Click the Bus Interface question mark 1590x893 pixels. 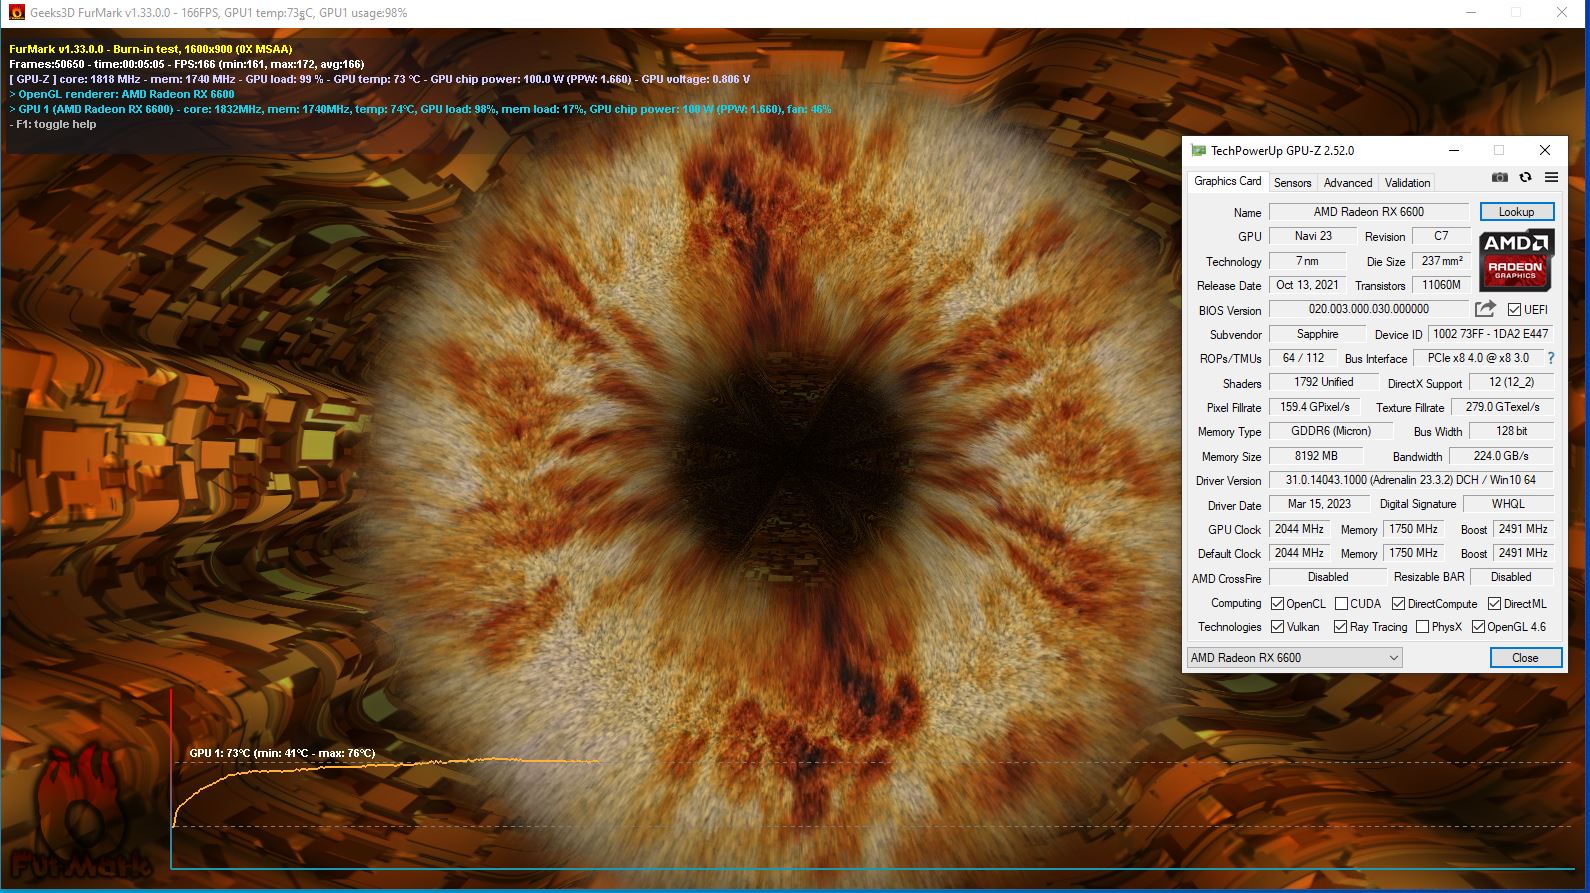[x=1551, y=358]
